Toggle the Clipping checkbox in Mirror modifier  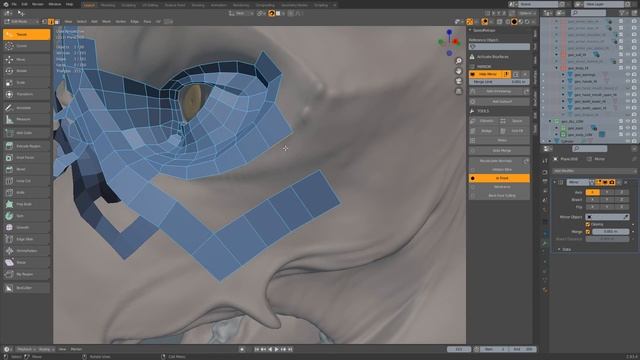588,224
